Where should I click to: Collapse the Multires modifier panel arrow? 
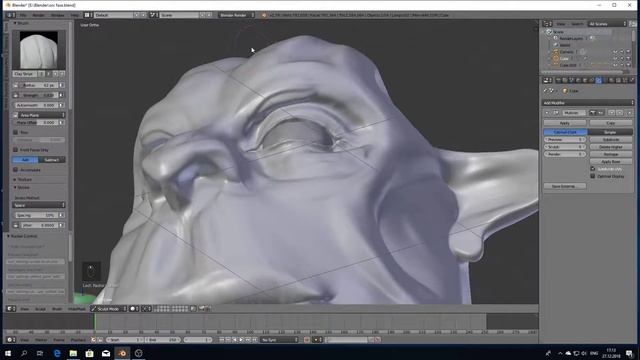click(x=547, y=113)
